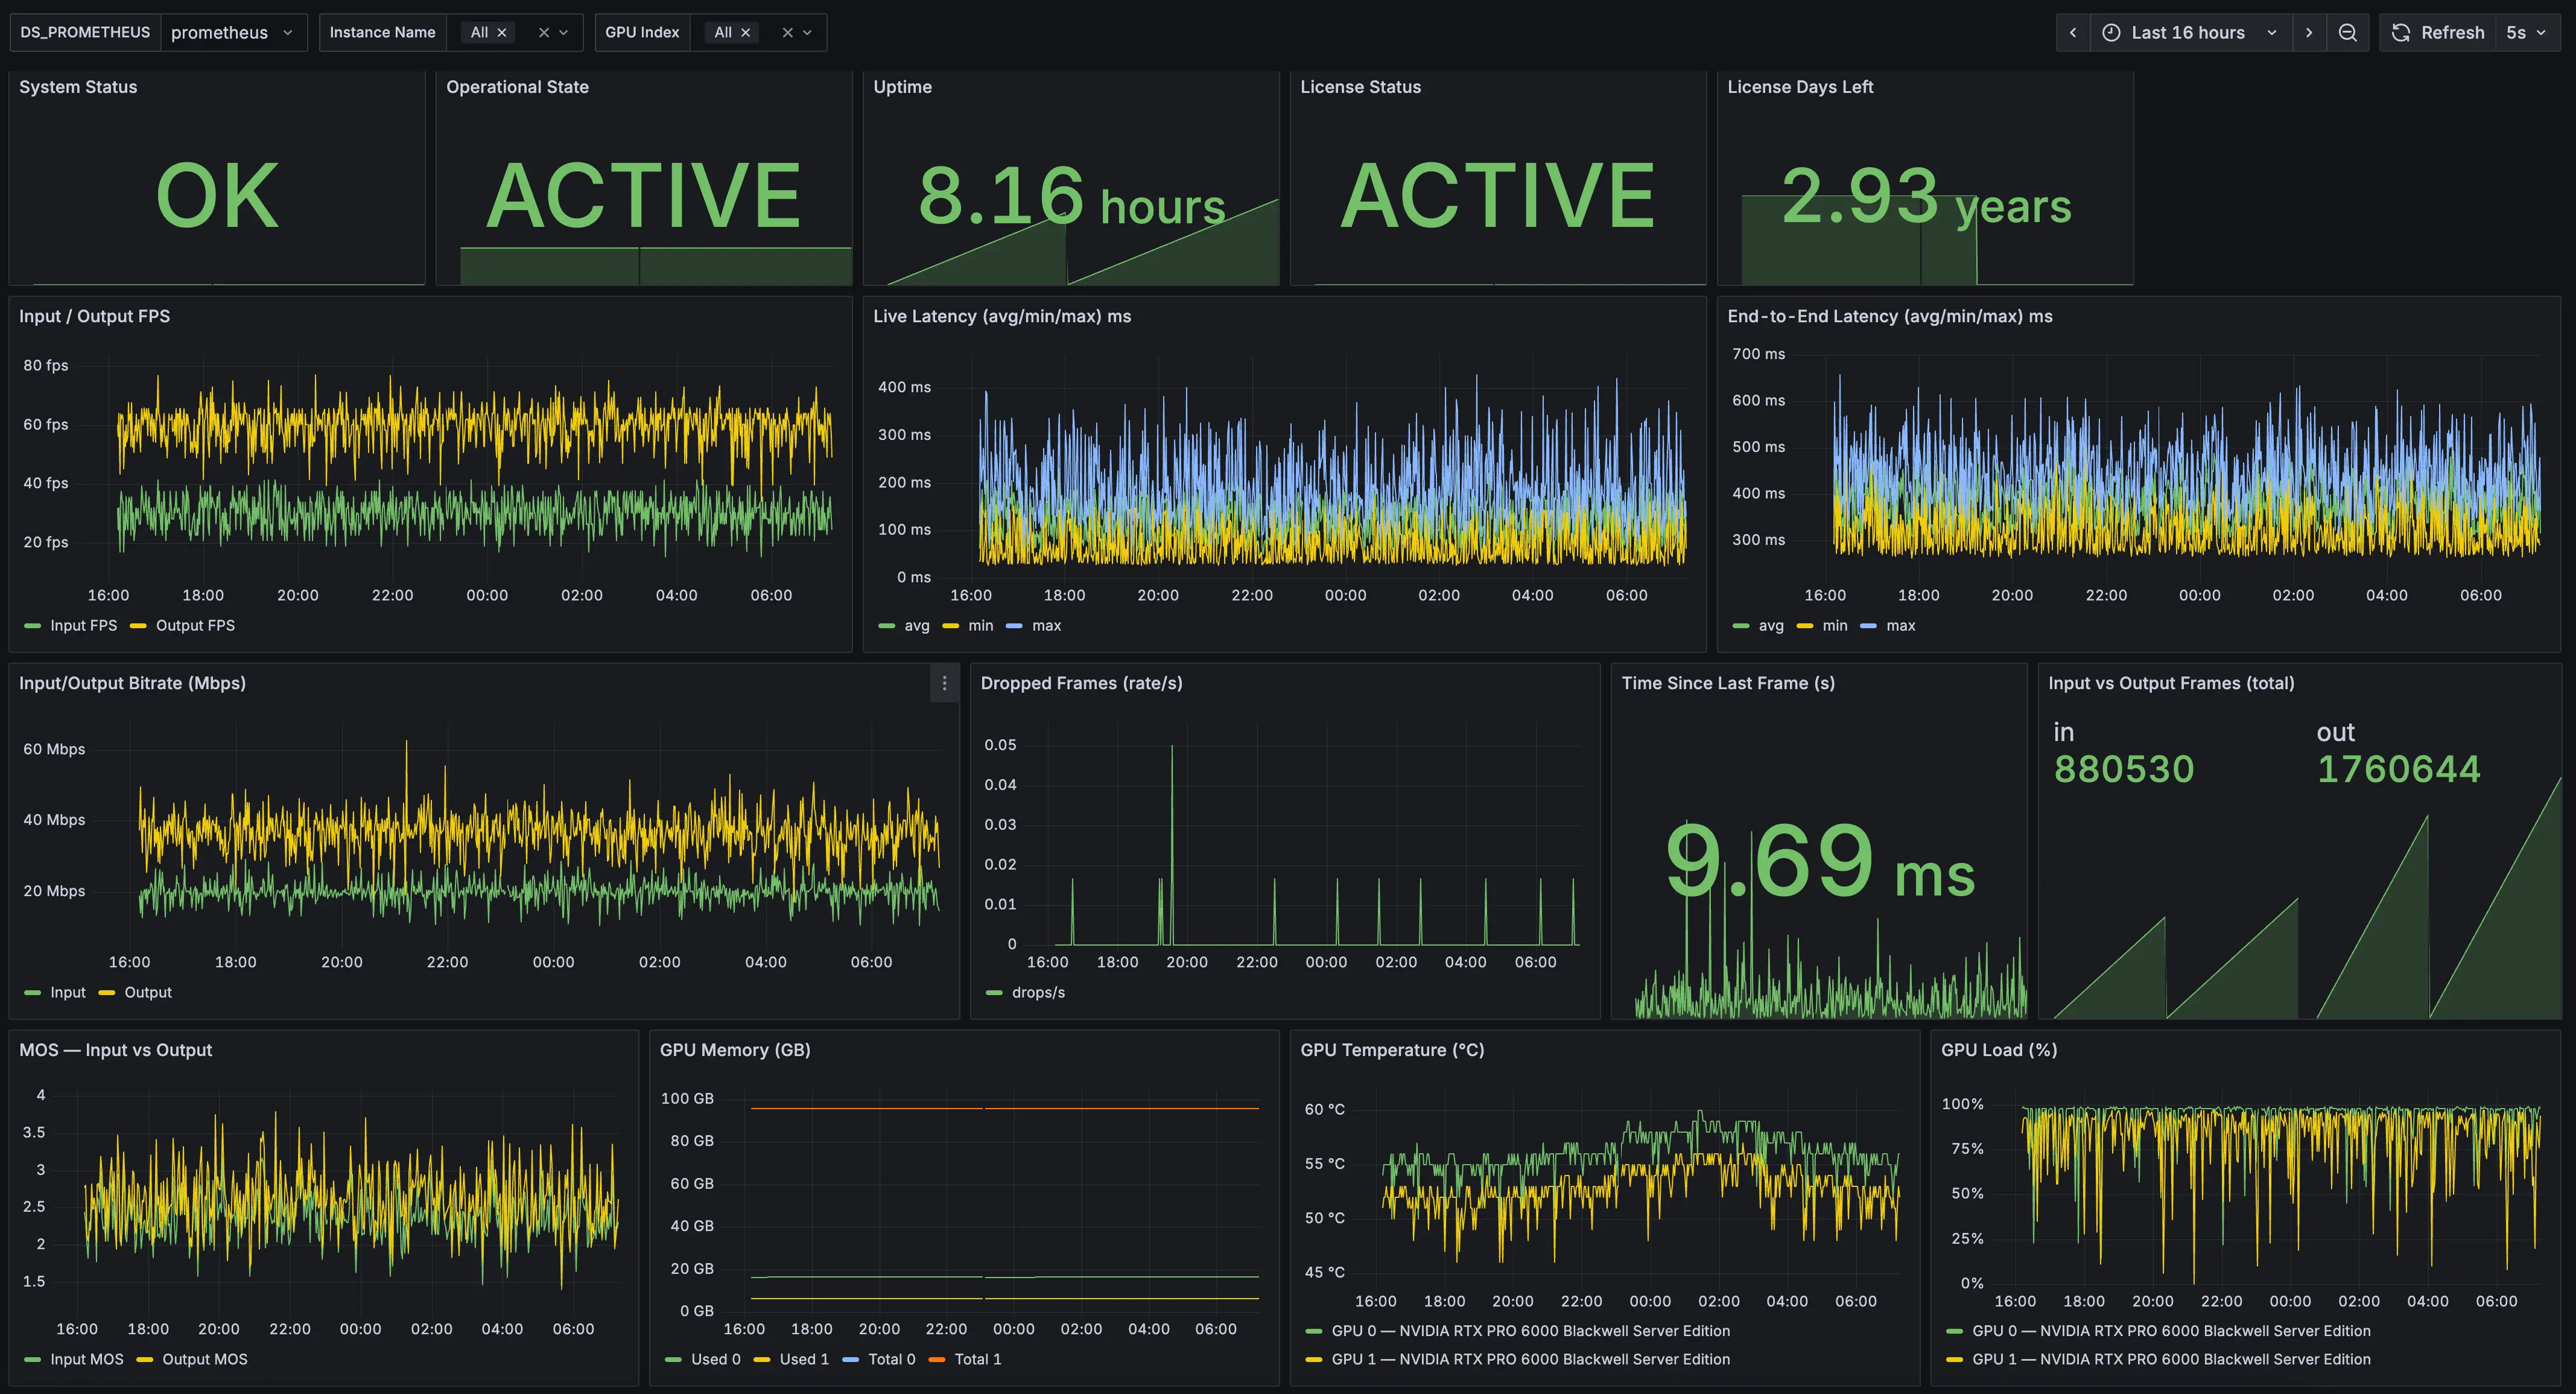Image resolution: width=2576 pixels, height=1394 pixels.
Task: Click max legend label in End-to-End Latency
Action: click(1900, 625)
